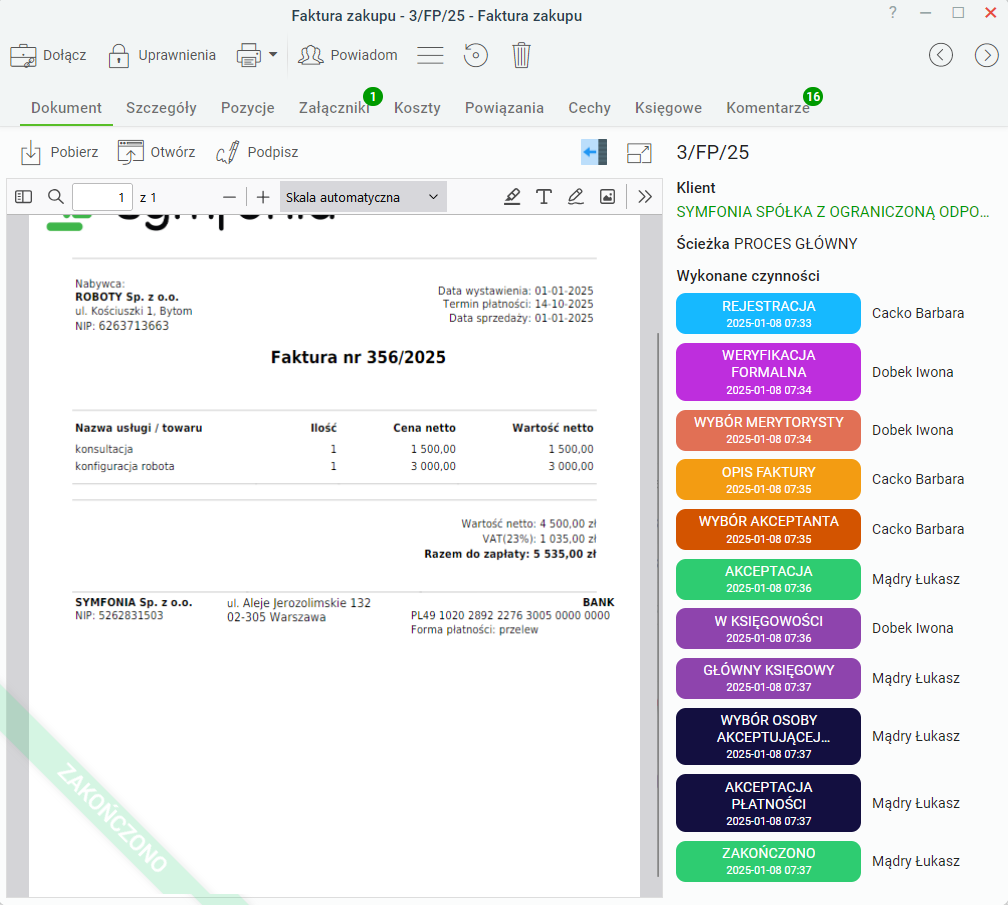The height and width of the screenshot is (905, 1008).
Task: Open client SYMFONIA SPÓŁKA link
Action: 832,212
